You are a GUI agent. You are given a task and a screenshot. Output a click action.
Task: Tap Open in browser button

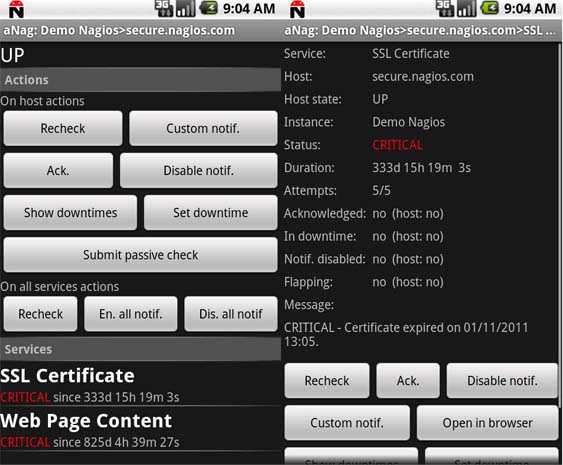tap(487, 423)
